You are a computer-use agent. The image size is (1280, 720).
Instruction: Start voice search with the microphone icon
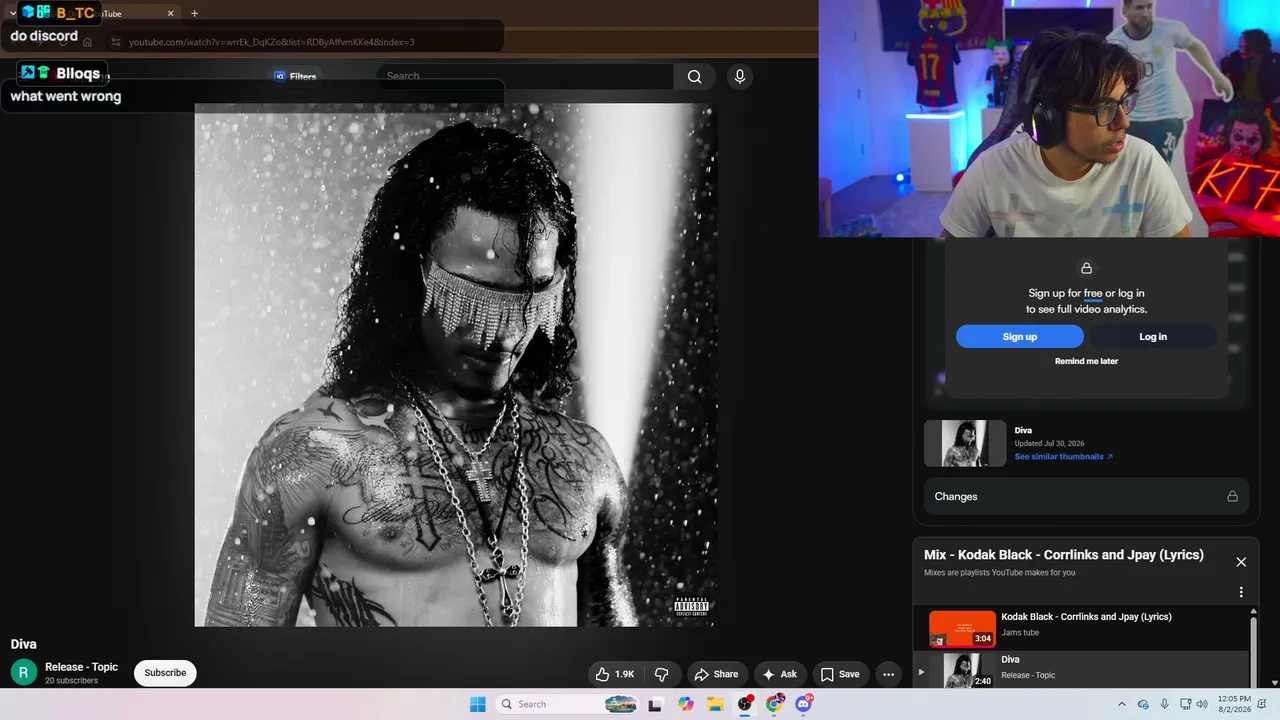tap(739, 77)
